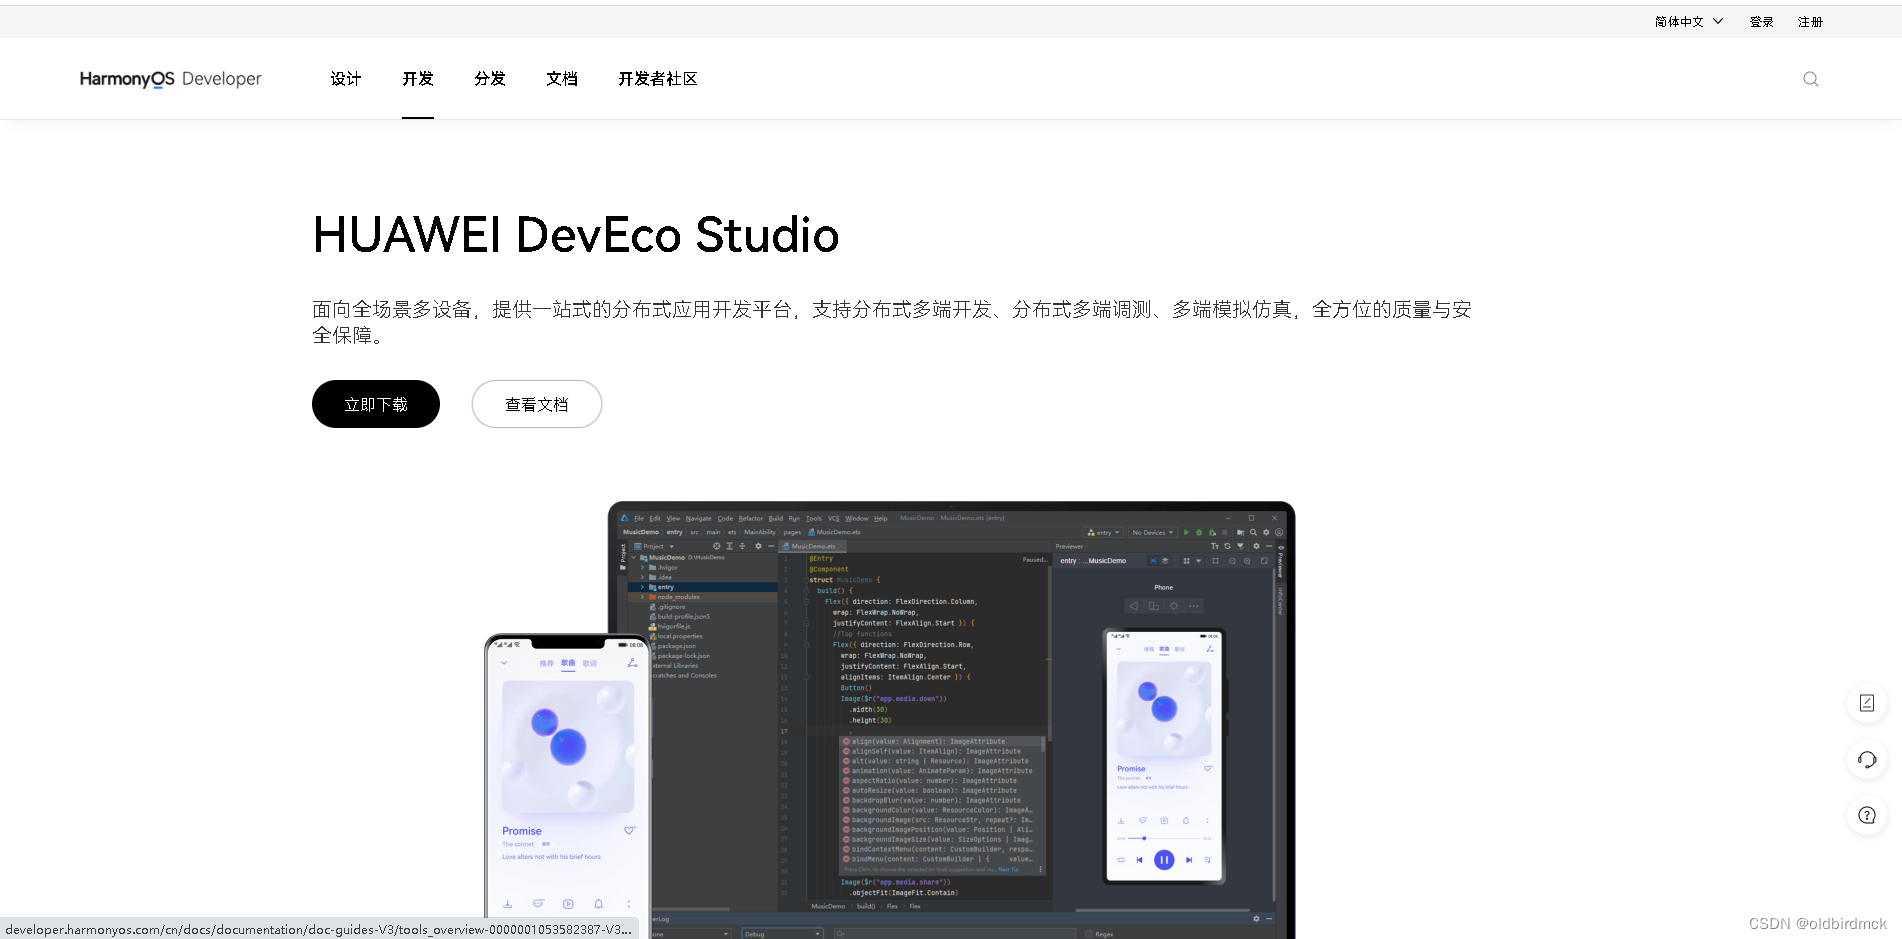Click the 查看文档 button
Screen dimensions: 1902x939
click(x=537, y=404)
